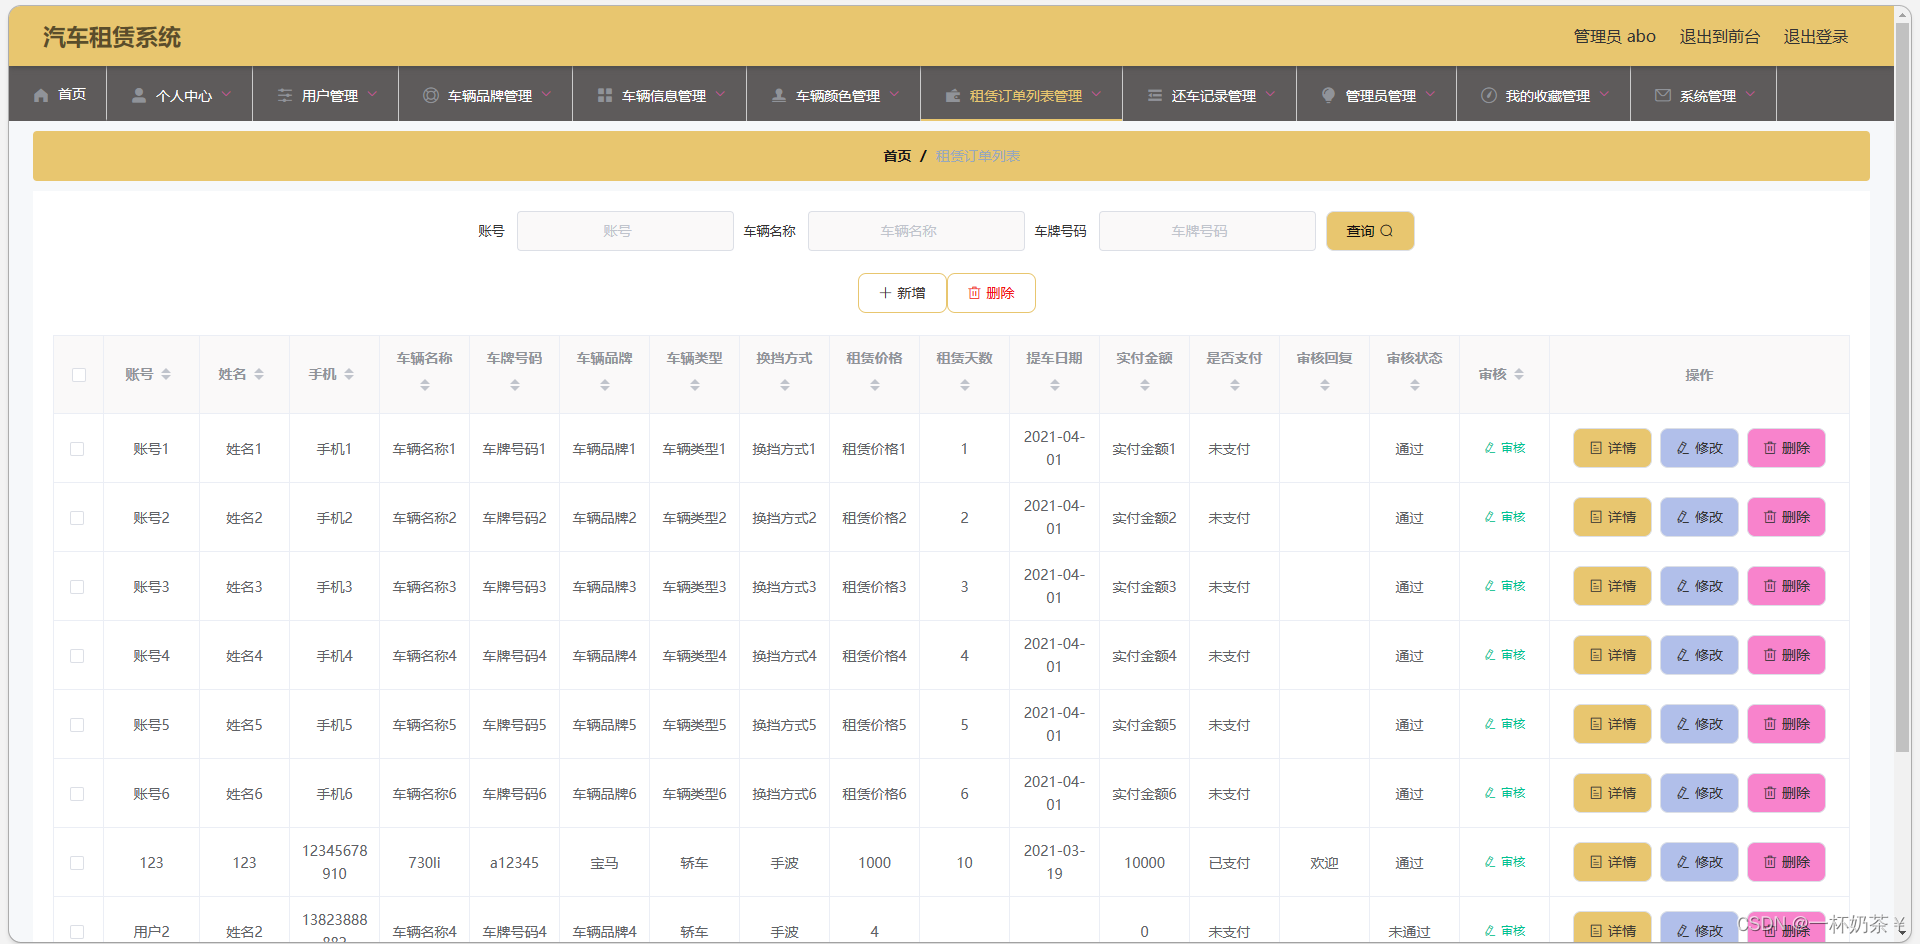This screenshot has width=1920, height=944.
Task: Click the 车牌号码 search input field
Action: [1207, 231]
